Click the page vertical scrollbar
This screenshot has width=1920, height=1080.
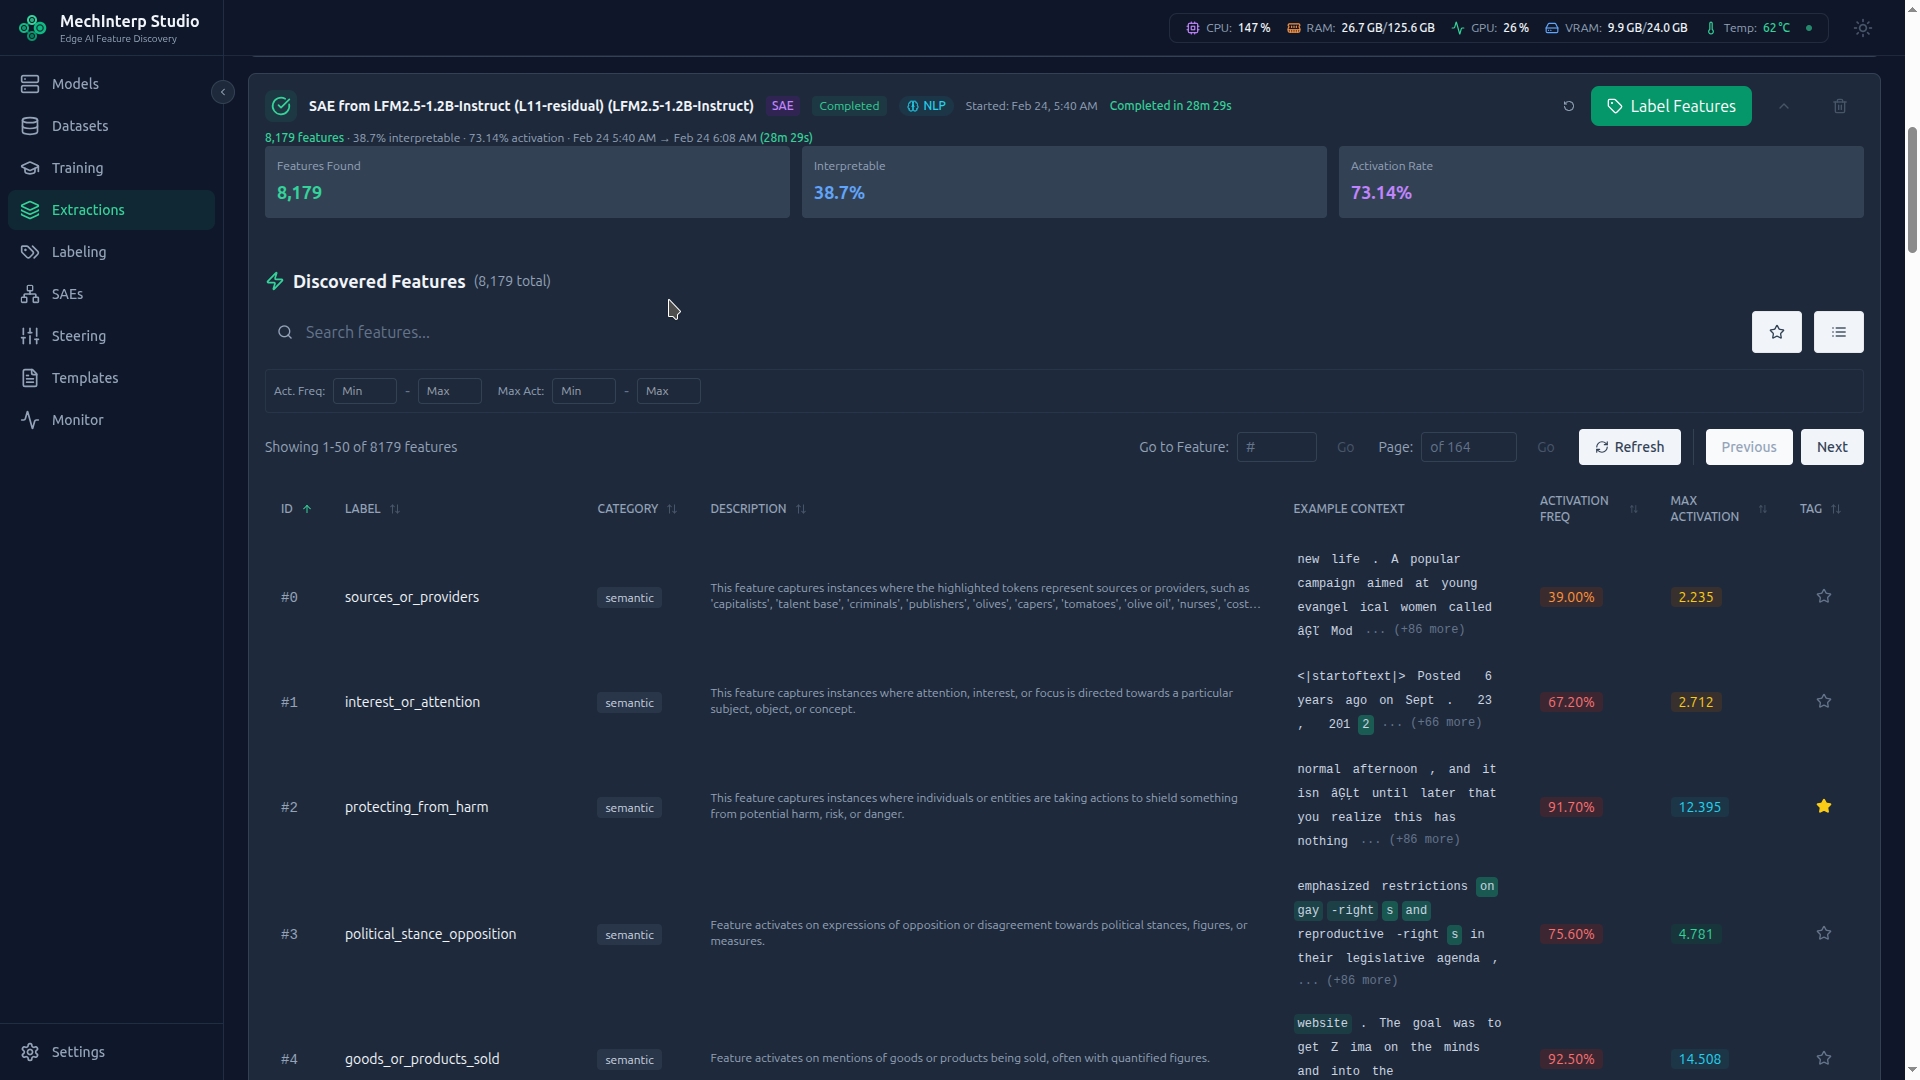[x=1912, y=190]
